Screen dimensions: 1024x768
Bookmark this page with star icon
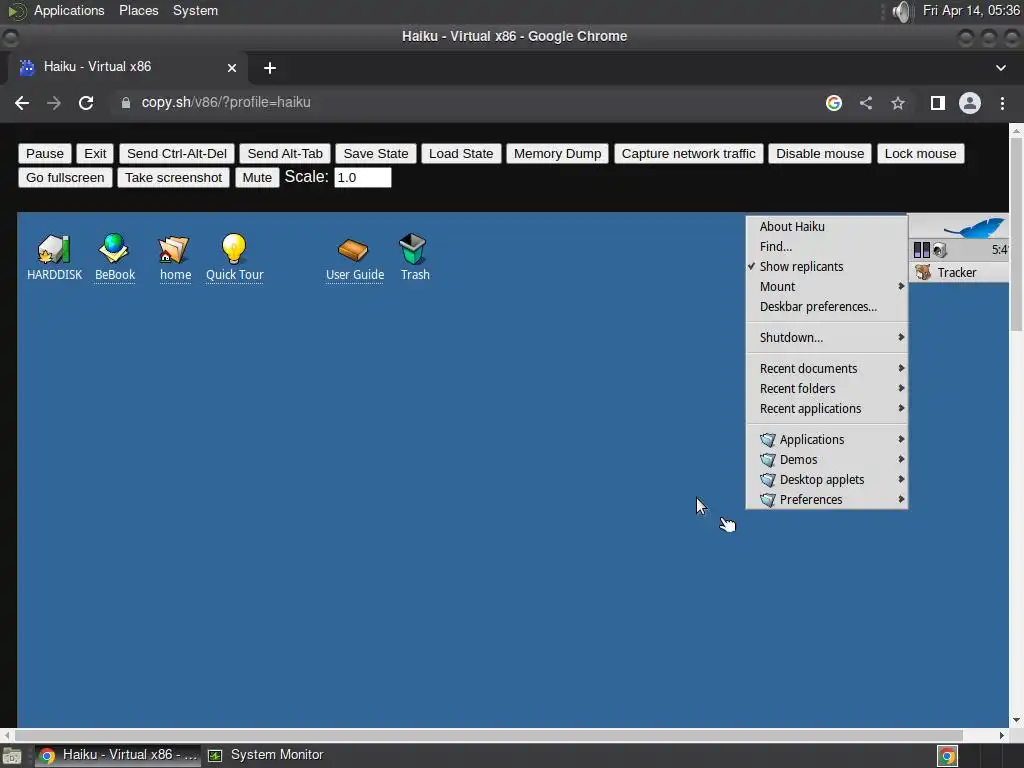898,103
